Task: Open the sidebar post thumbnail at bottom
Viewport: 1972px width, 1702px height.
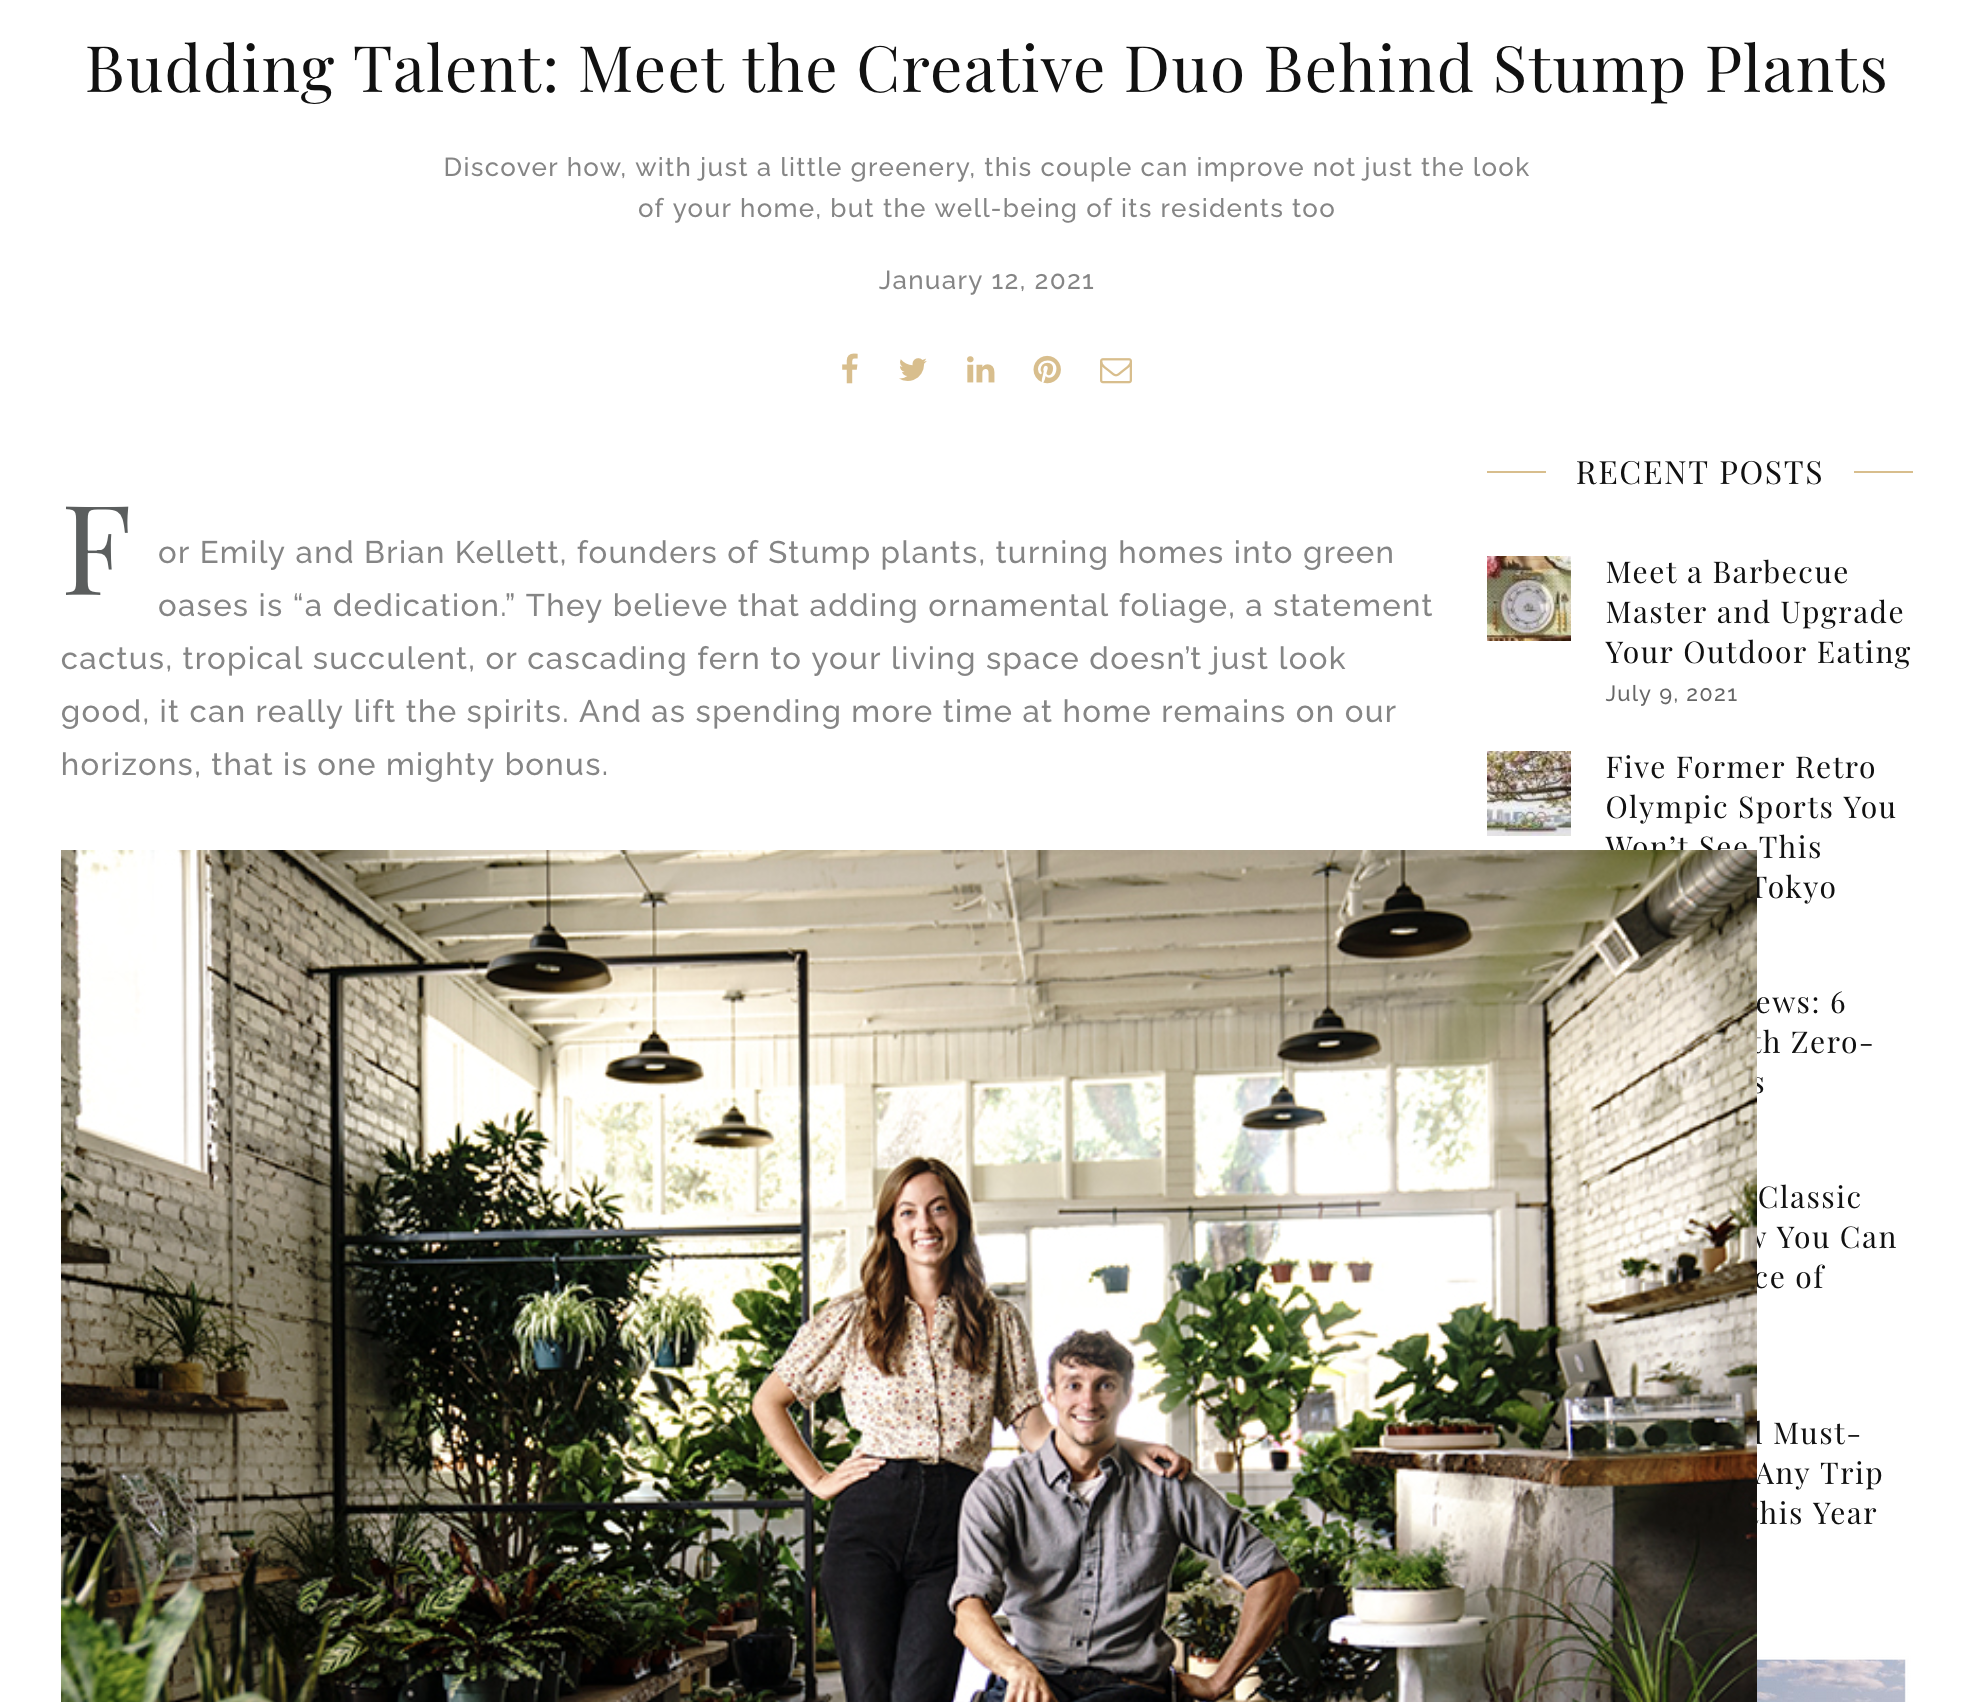Action: tap(1831, 1681)
